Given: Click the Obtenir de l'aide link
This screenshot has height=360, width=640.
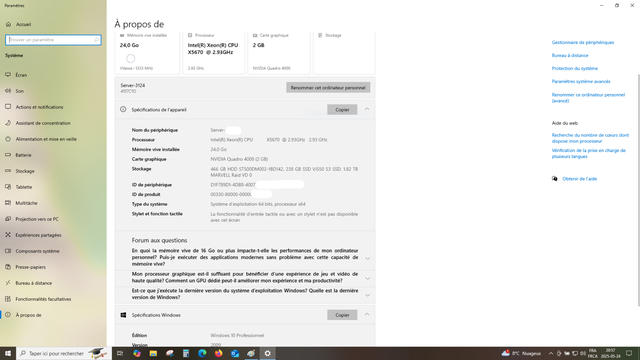Looking at the screenshot, I should coord(579,179).
